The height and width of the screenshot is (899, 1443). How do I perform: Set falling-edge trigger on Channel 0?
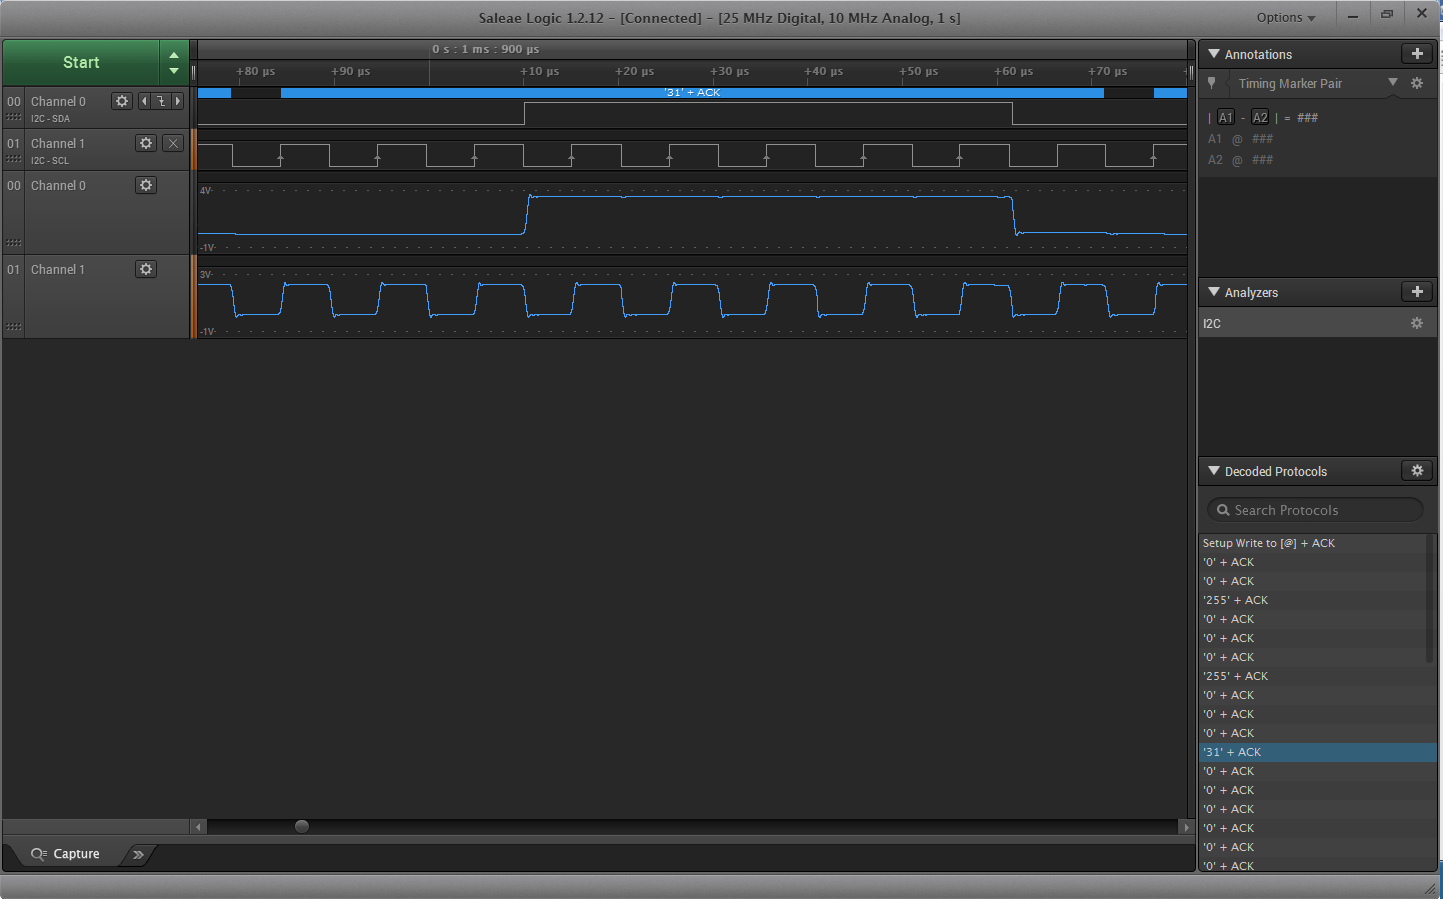tap(160, 101)
